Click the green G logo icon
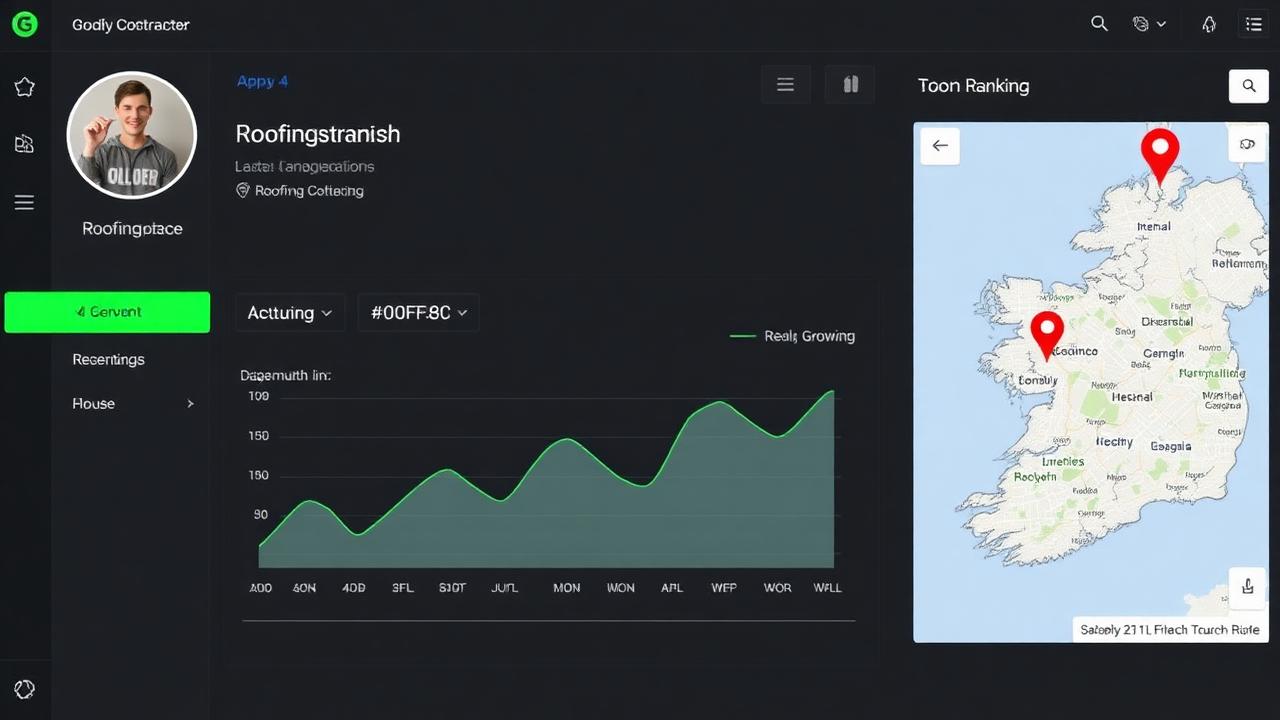The height and width of the screenshot is (720, 1280). point(24,24)
